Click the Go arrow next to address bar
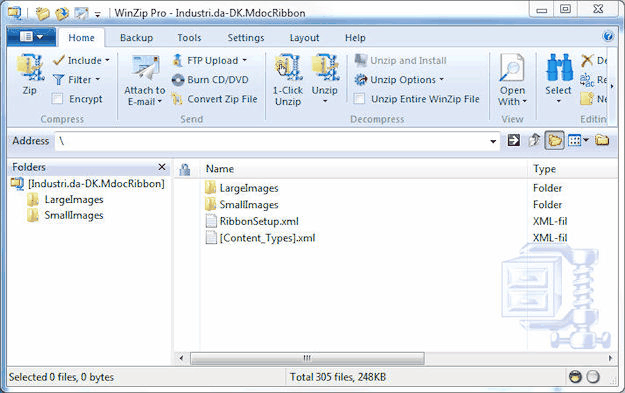625x393 pixels. [x=514, y=140]
